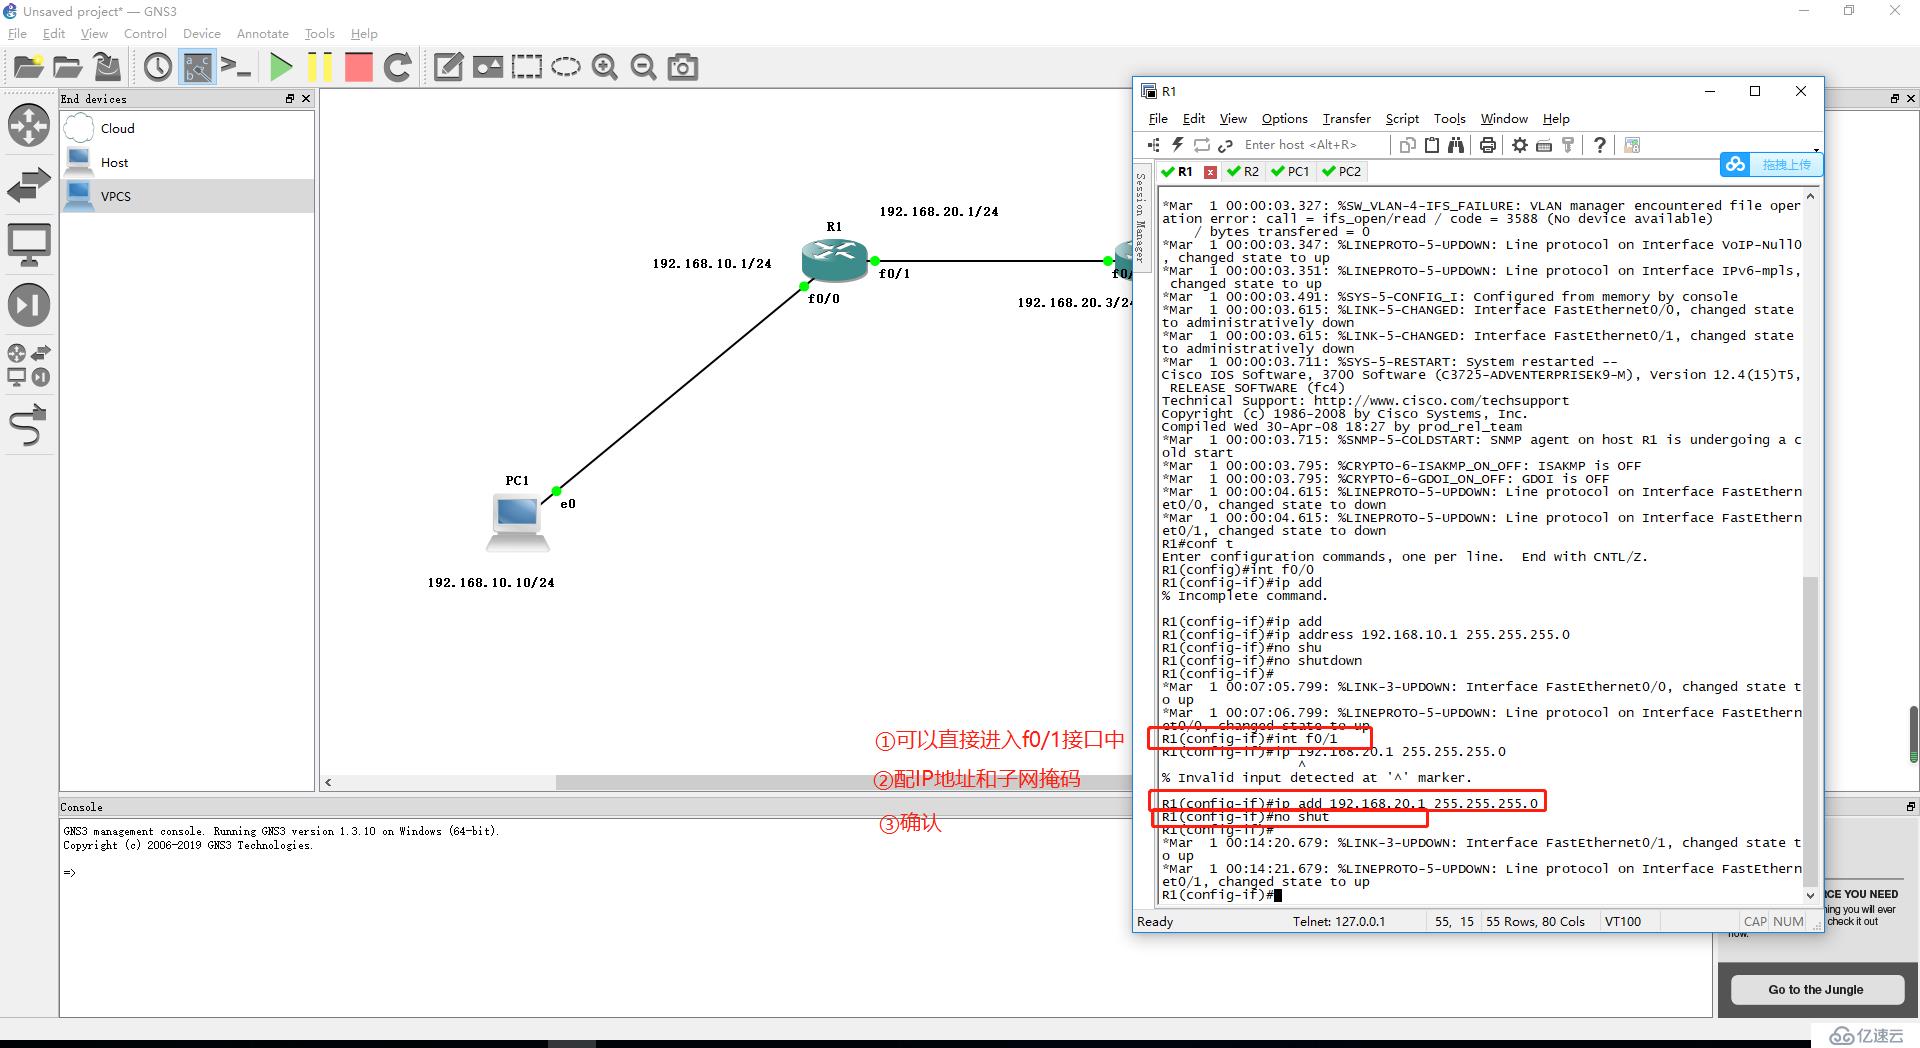
Task: Click the Help question mark icon
Action: point(1600,145)
